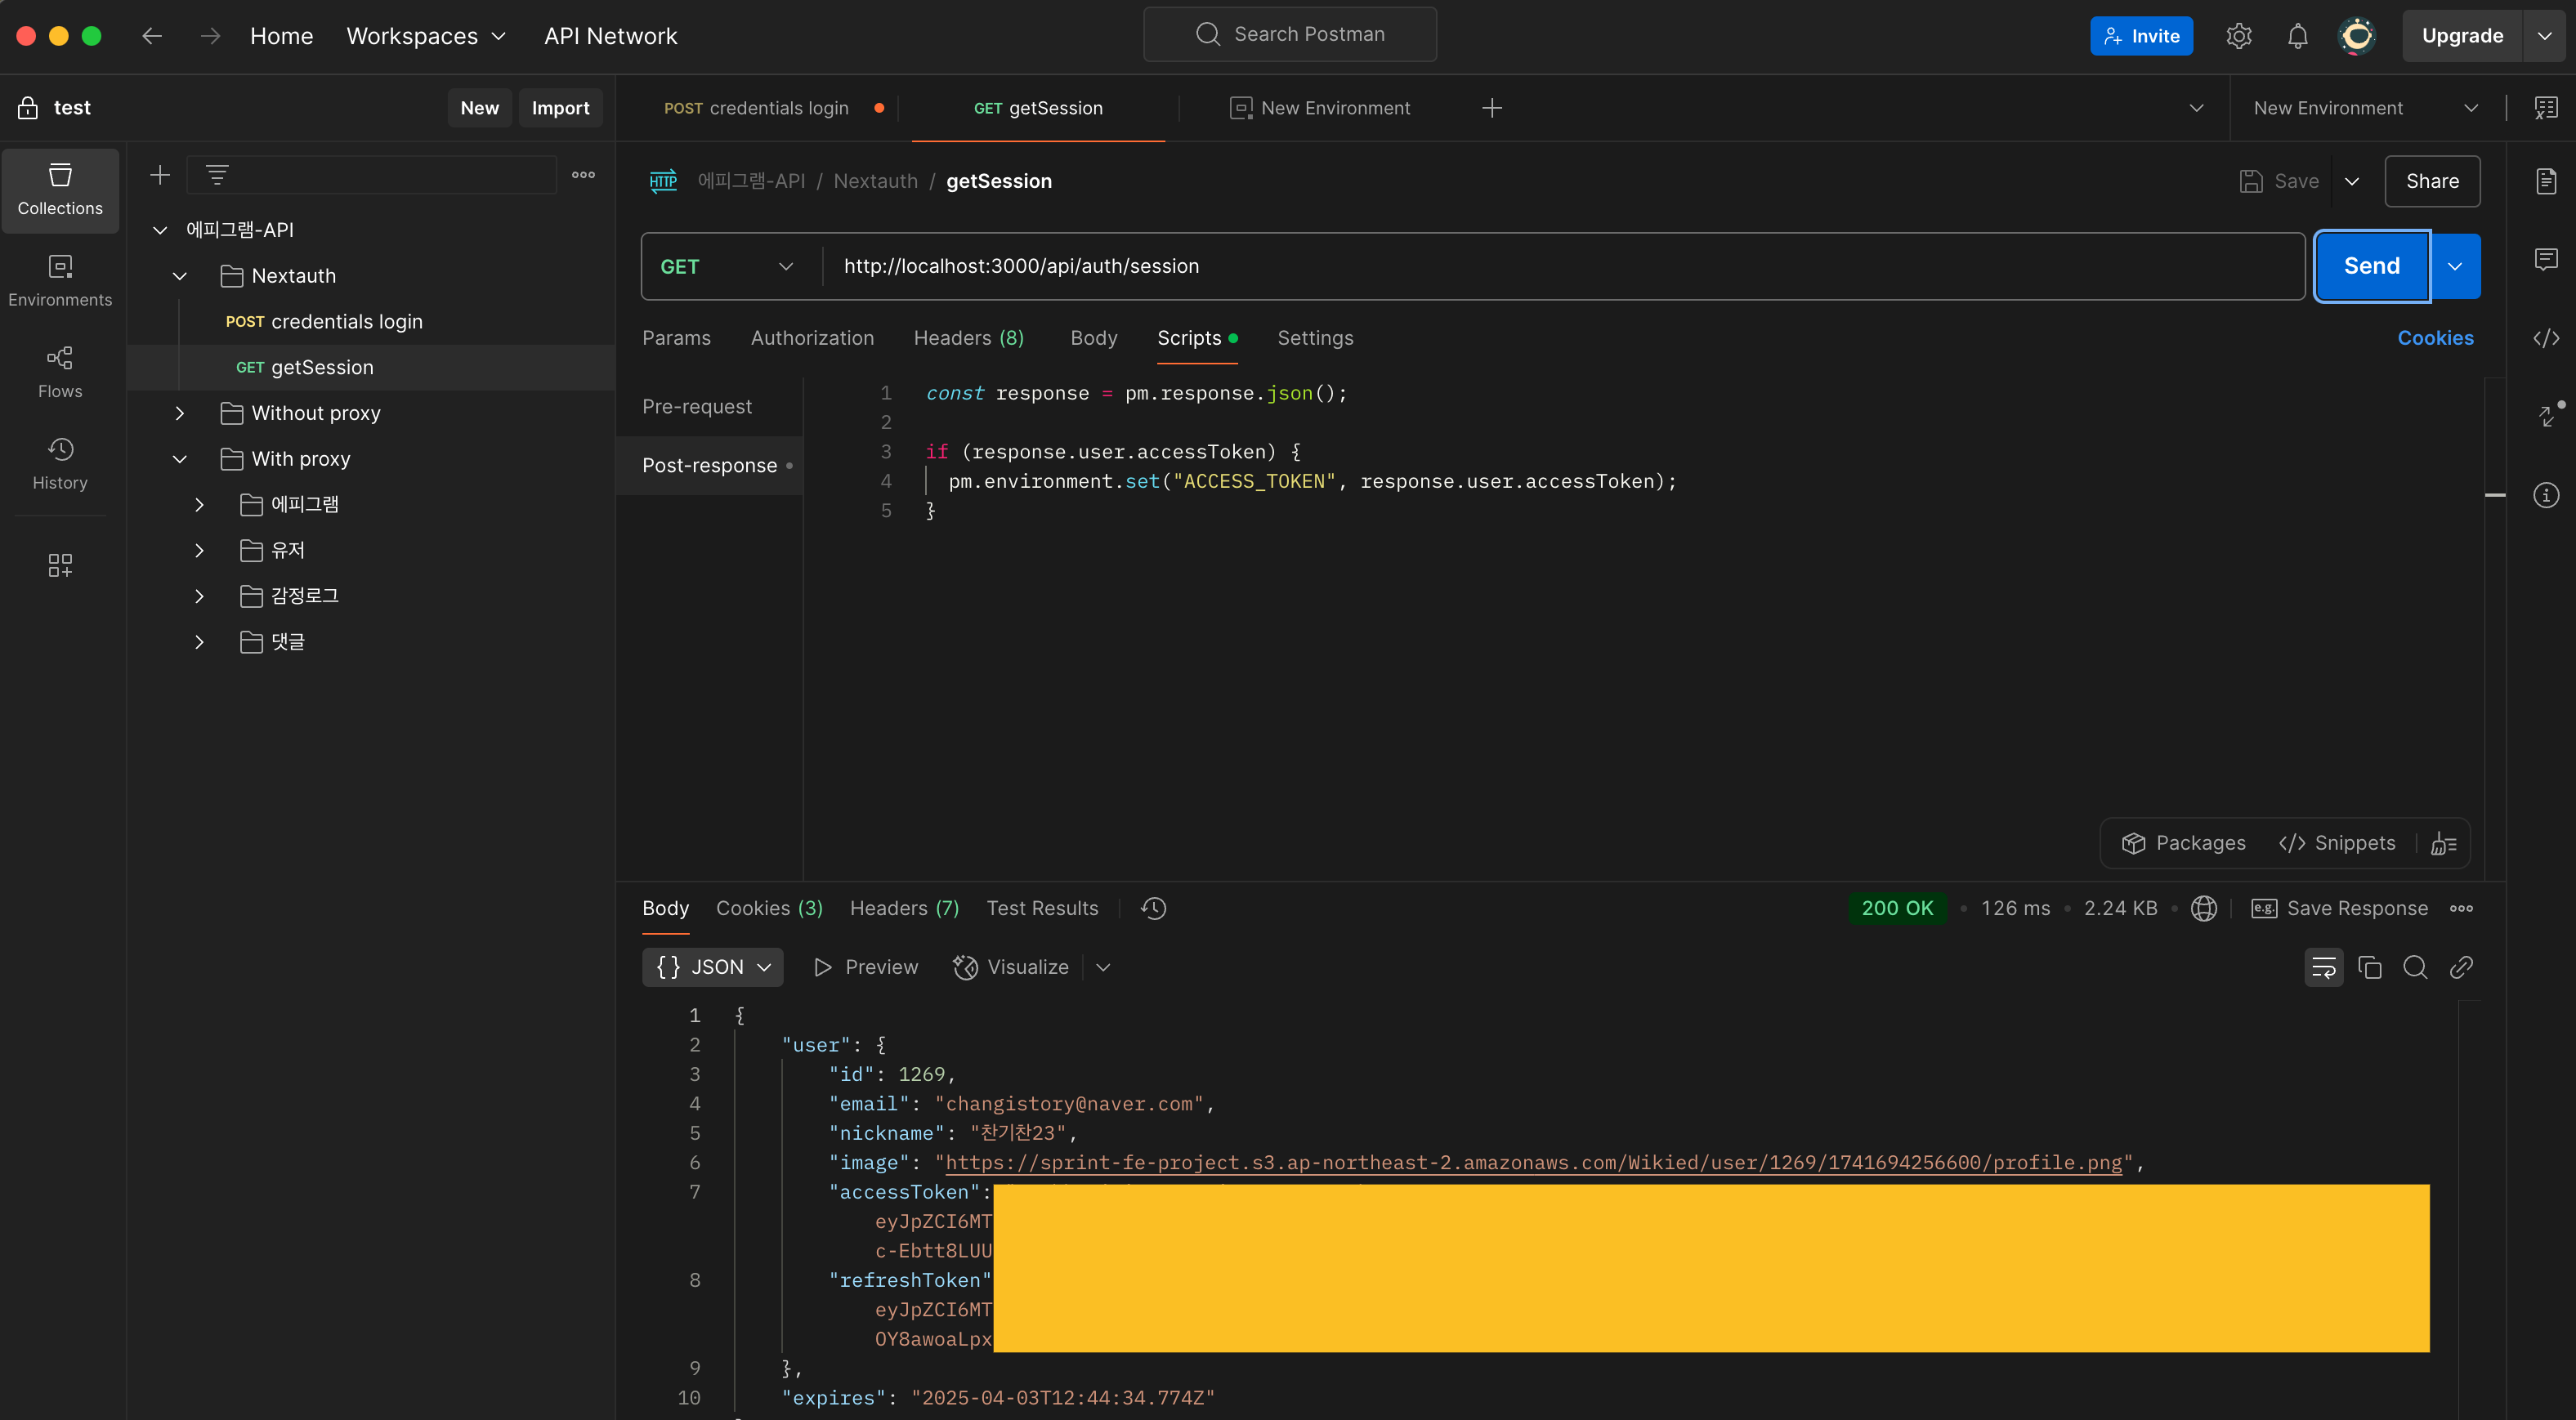Open the code snippet panel icon
The height and width of the screenshot is (1420, 2576).
(x=2545, y=338)
